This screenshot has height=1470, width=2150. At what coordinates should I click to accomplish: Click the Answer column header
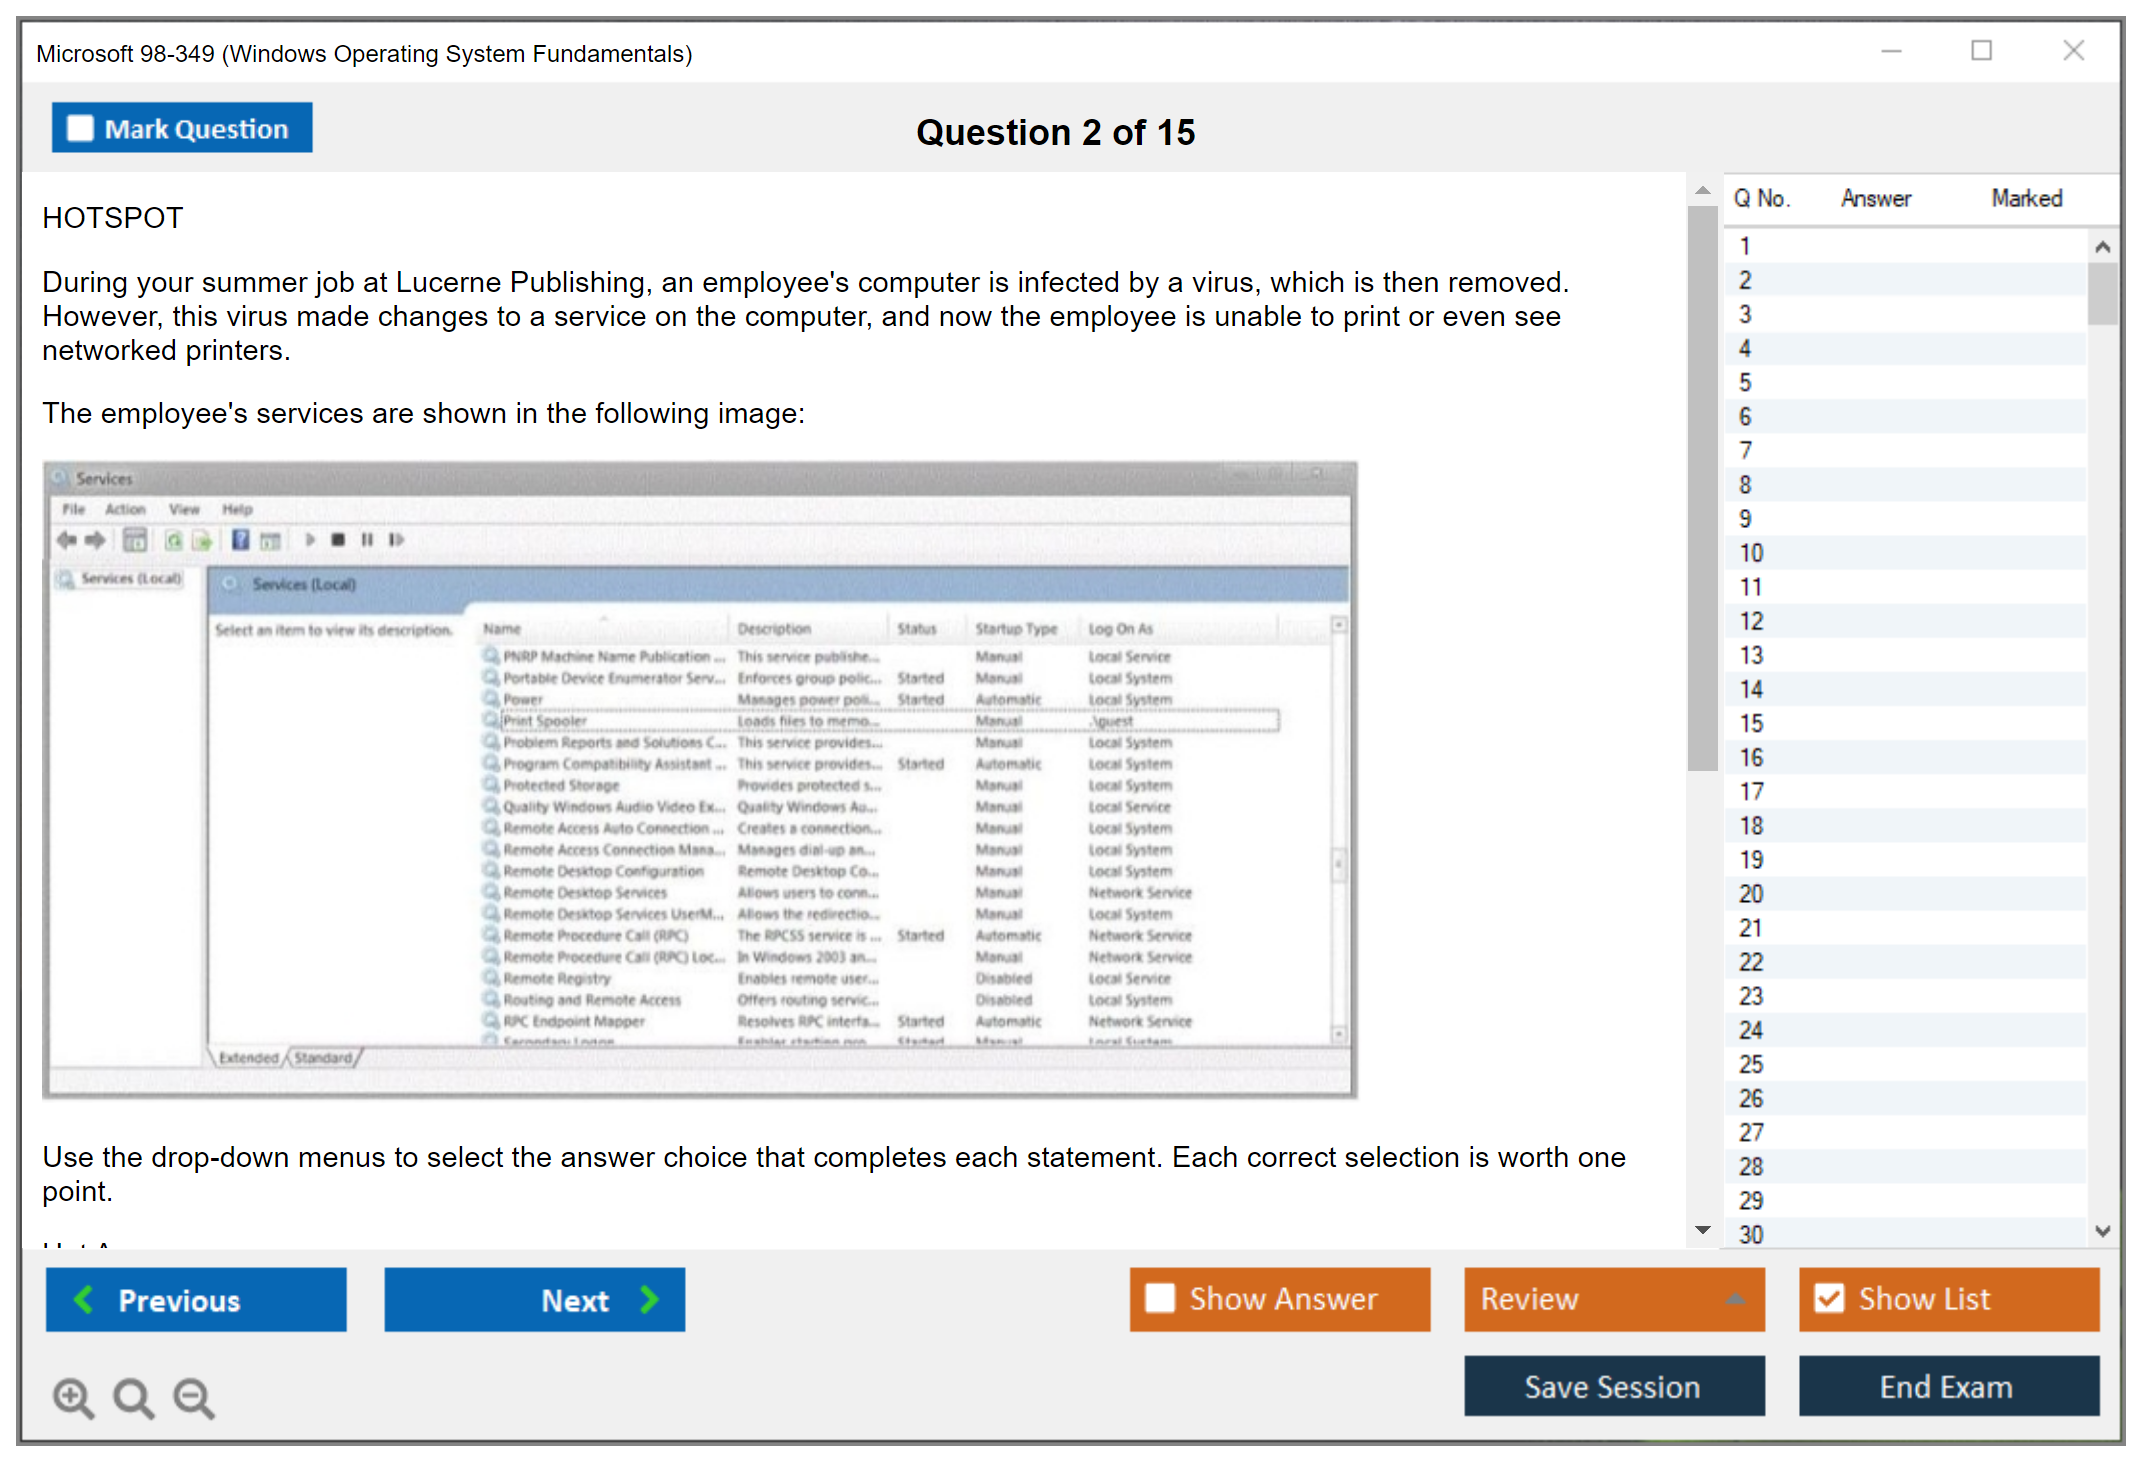pyautogui.click(x=1875, y=198)
